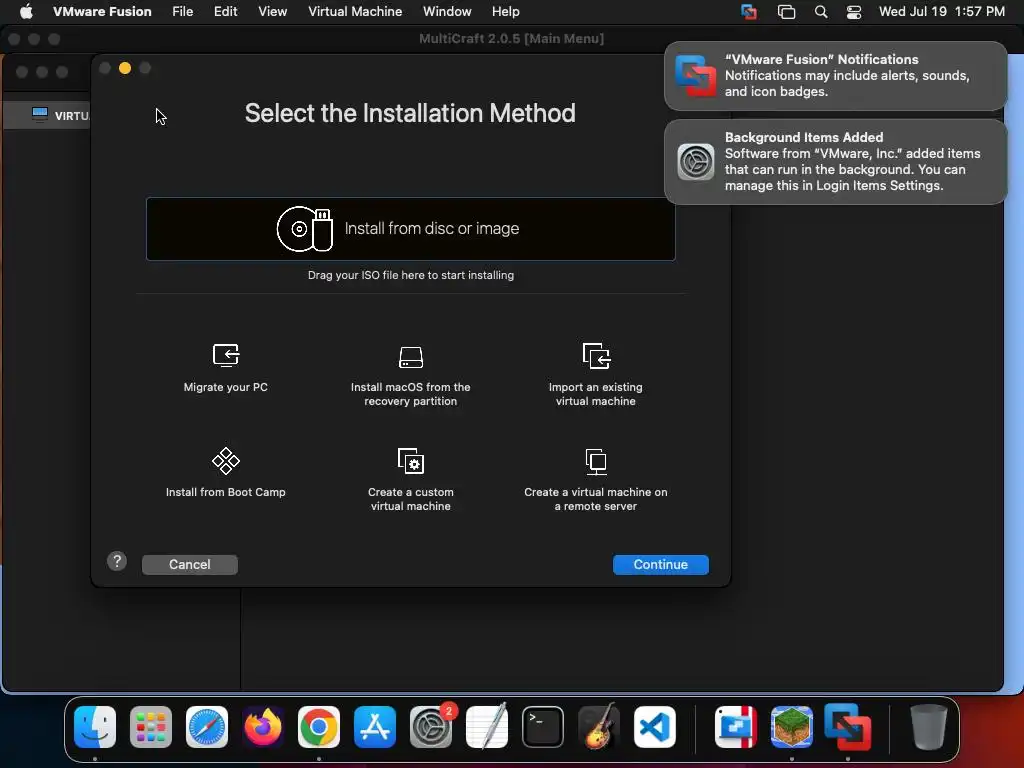Open the Edit menu
This screenshot has width=1024, height=768.
225,12
